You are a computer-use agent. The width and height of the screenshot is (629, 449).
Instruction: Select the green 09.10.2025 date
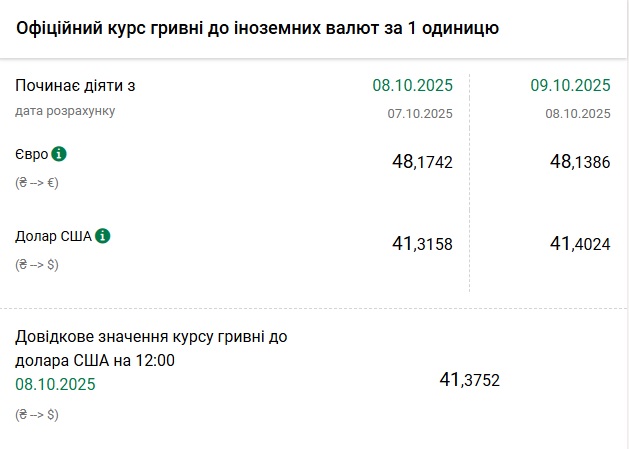tap(570, 86)
